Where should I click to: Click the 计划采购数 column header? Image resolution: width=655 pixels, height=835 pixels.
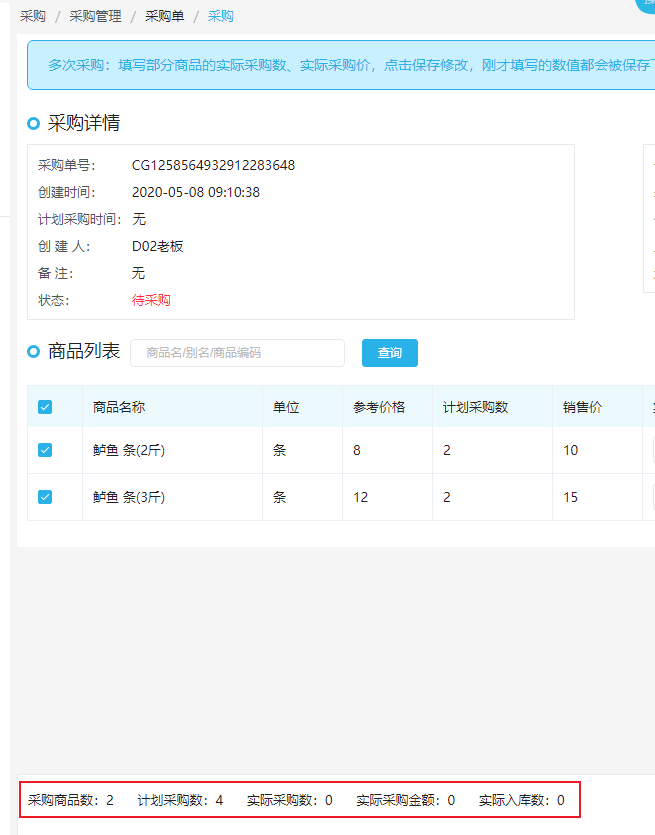pyautogui.click(x=476, y=407)
